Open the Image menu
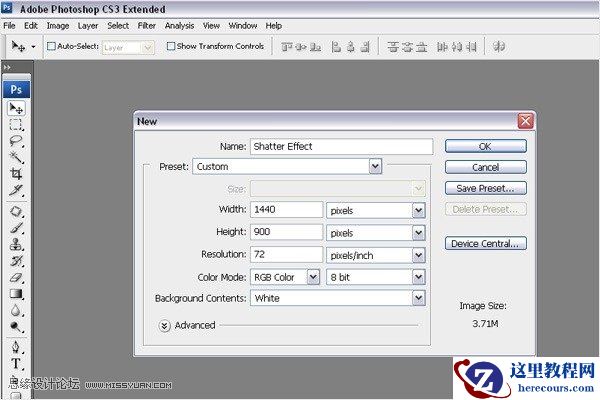 [58, 26]
